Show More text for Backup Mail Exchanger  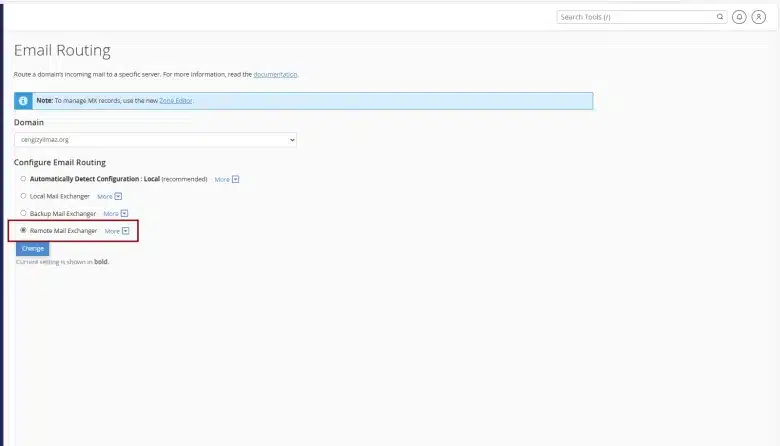point(111,214)
